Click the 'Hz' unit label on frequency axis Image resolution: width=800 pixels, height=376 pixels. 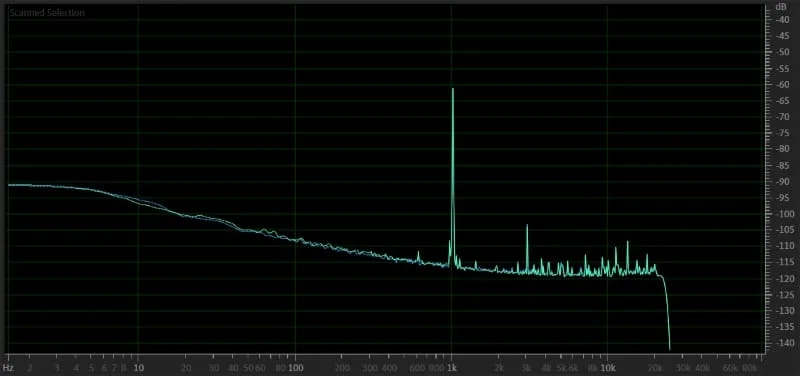click(8, 367)
